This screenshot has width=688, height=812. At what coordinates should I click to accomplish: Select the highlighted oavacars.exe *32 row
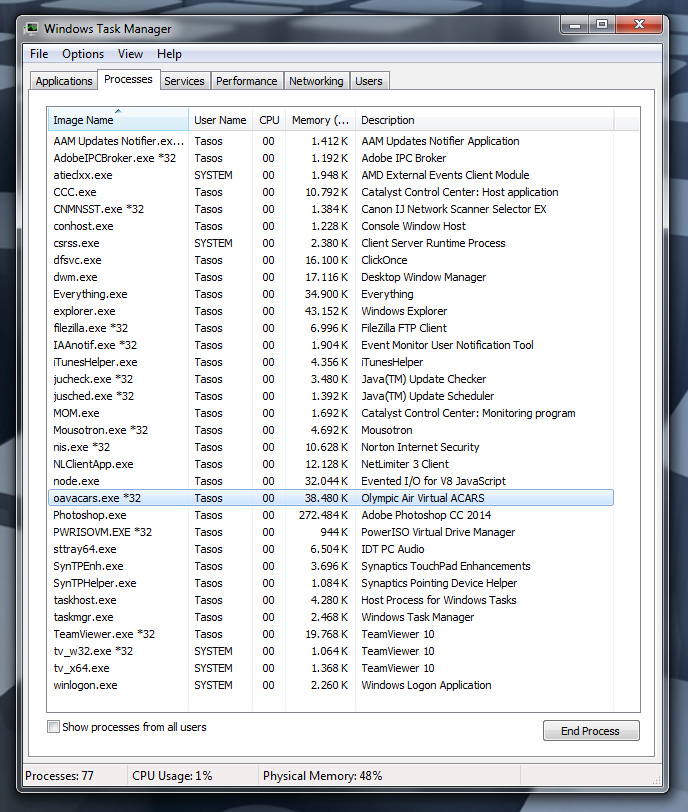point(331,498)
